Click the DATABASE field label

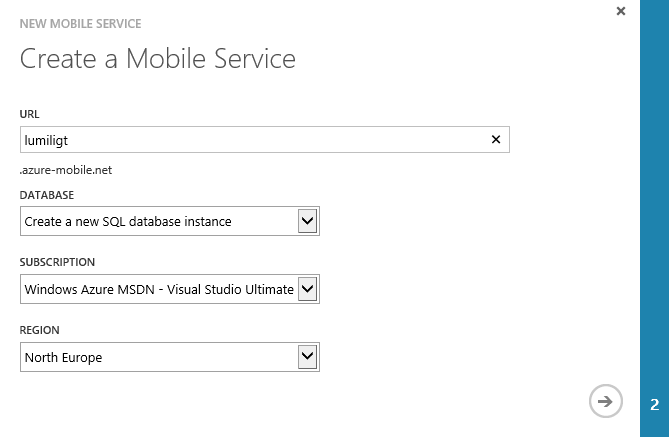[47, 194]
